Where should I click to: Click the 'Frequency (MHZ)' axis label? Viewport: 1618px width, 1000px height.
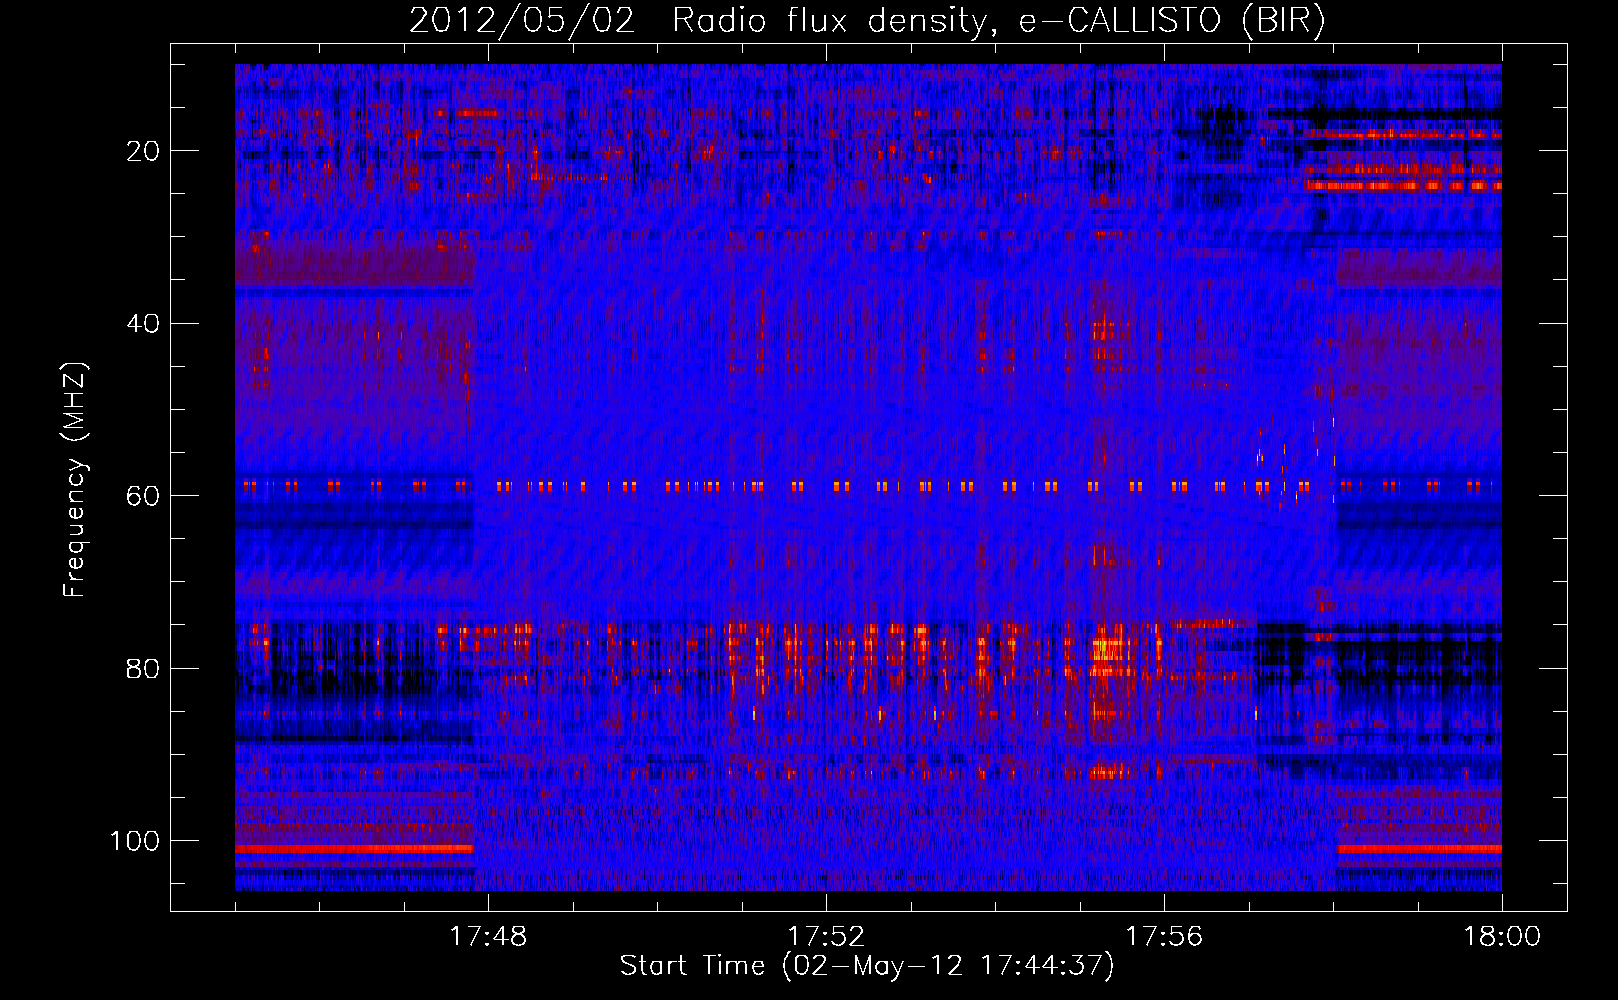(x=75, y=480)
